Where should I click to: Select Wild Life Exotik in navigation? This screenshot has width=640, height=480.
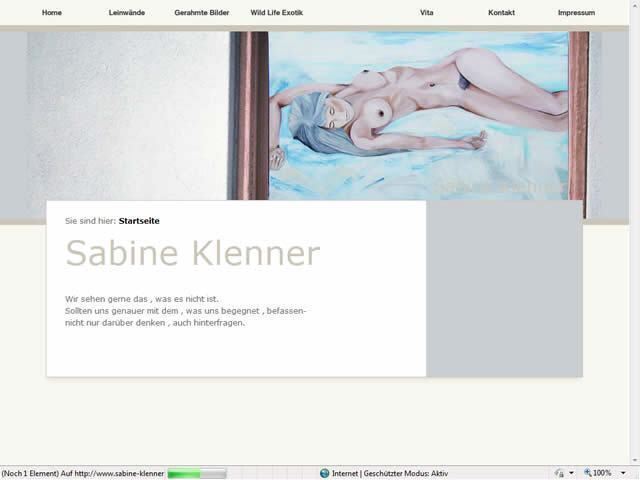pos(276,13)
